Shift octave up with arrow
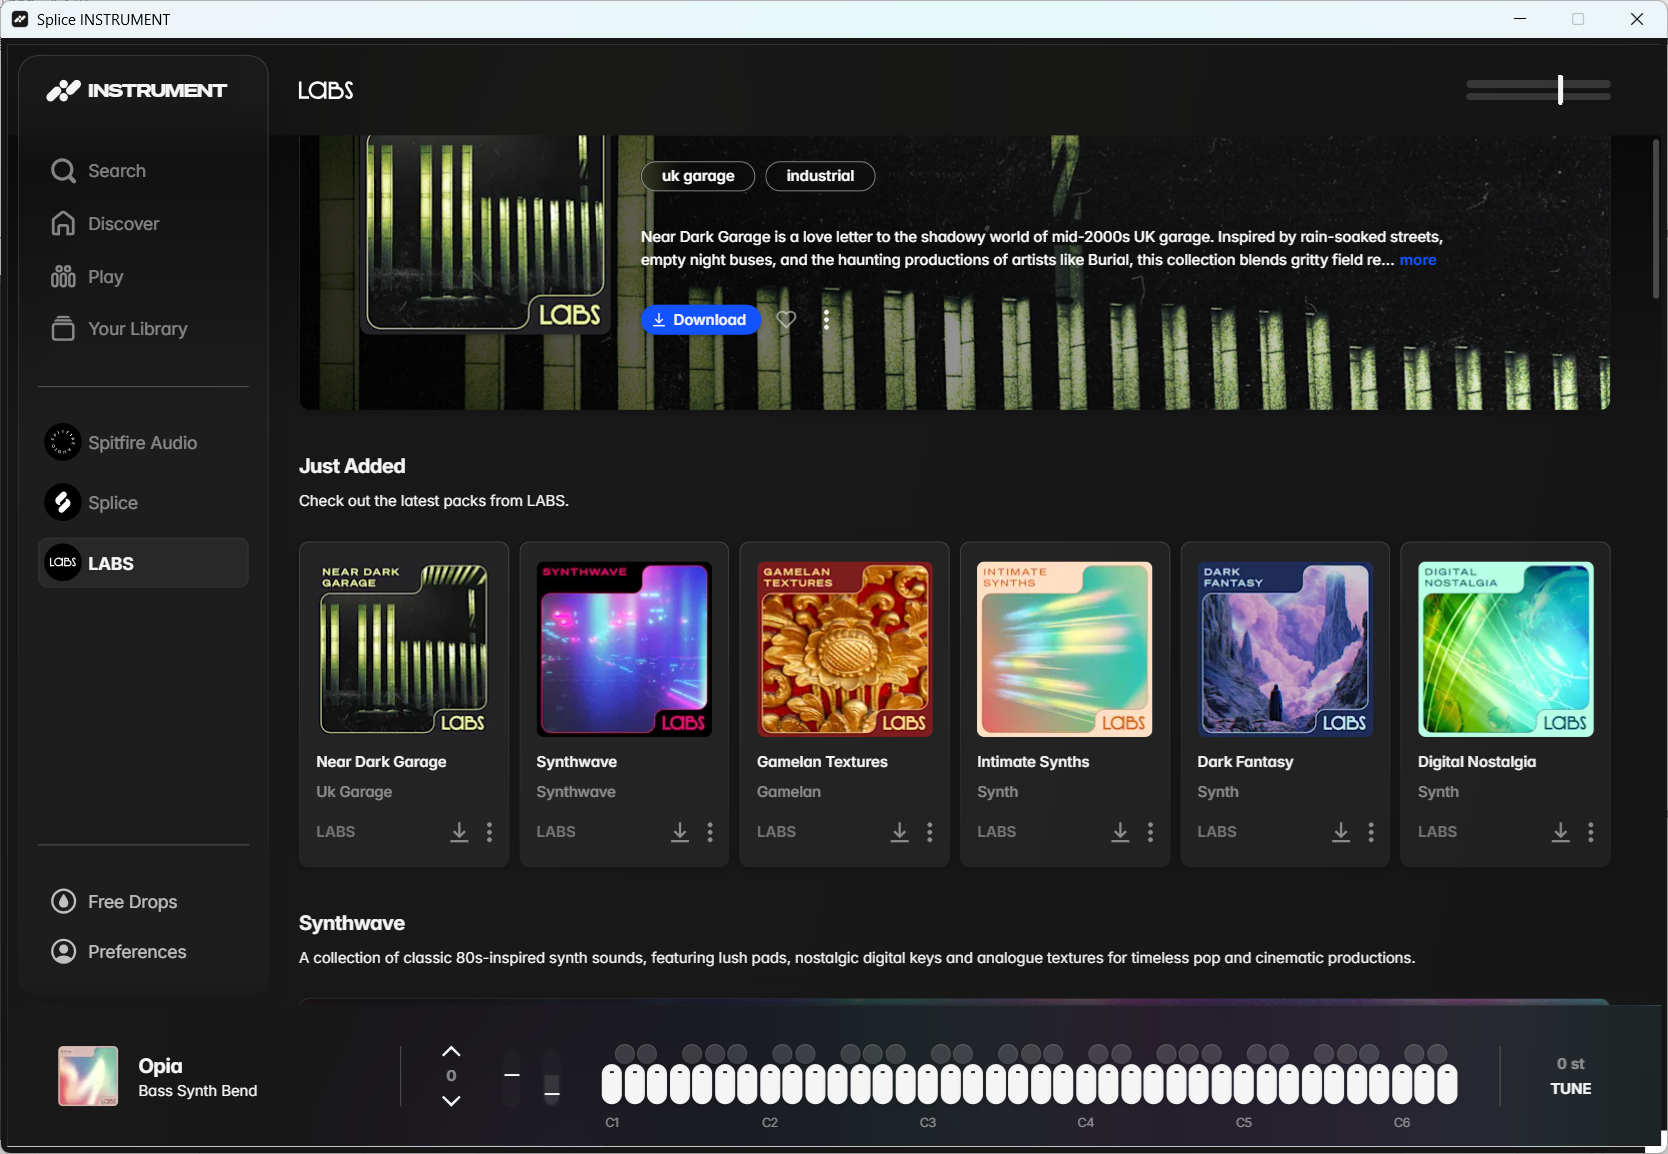 451,1052
